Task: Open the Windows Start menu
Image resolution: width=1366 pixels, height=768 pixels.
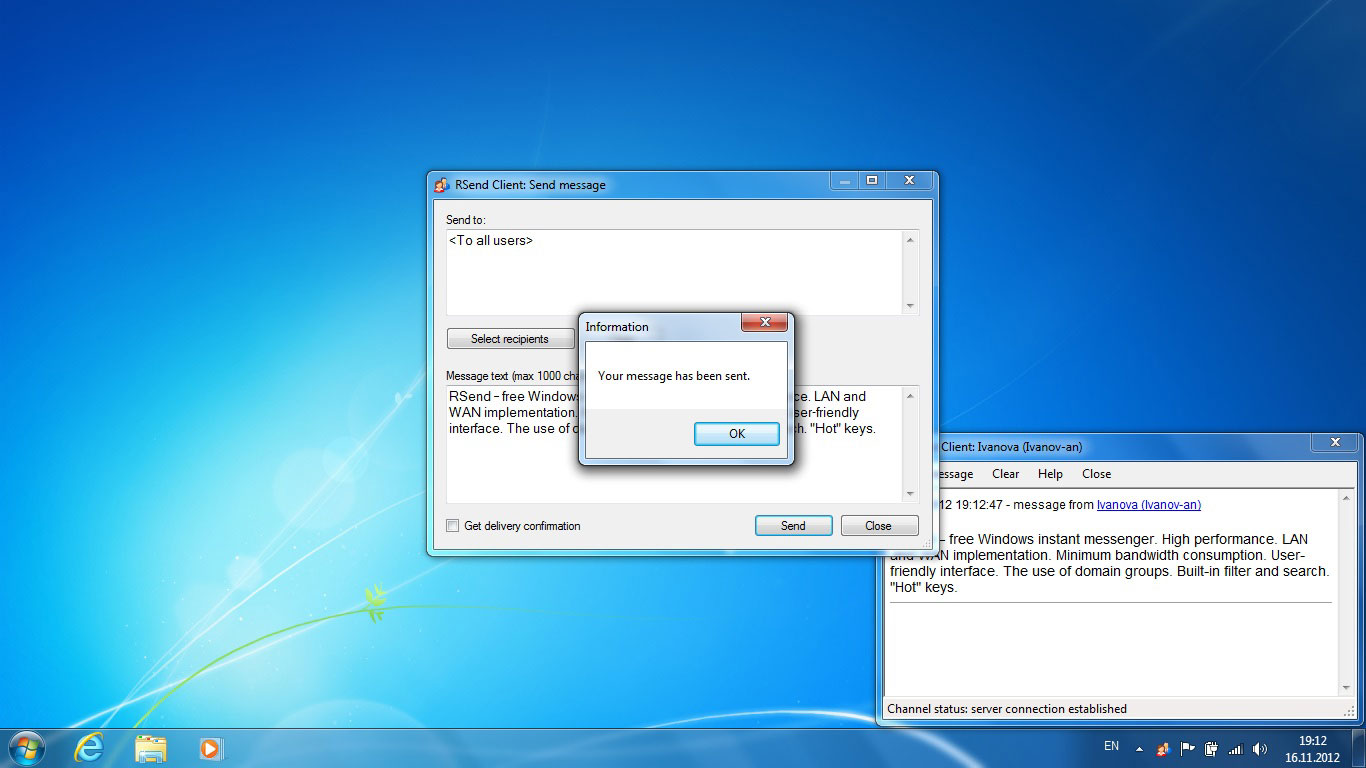Action: point(26,747)
